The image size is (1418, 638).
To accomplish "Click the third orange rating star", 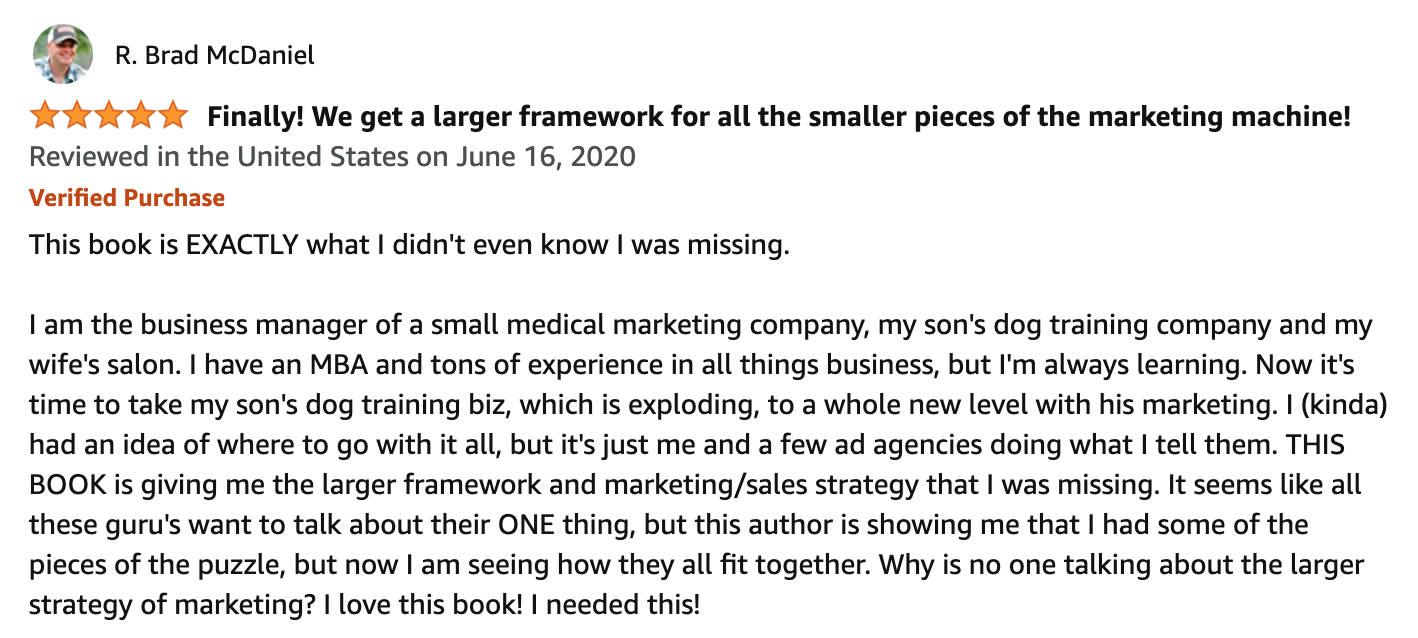I will tap(109, 116).
